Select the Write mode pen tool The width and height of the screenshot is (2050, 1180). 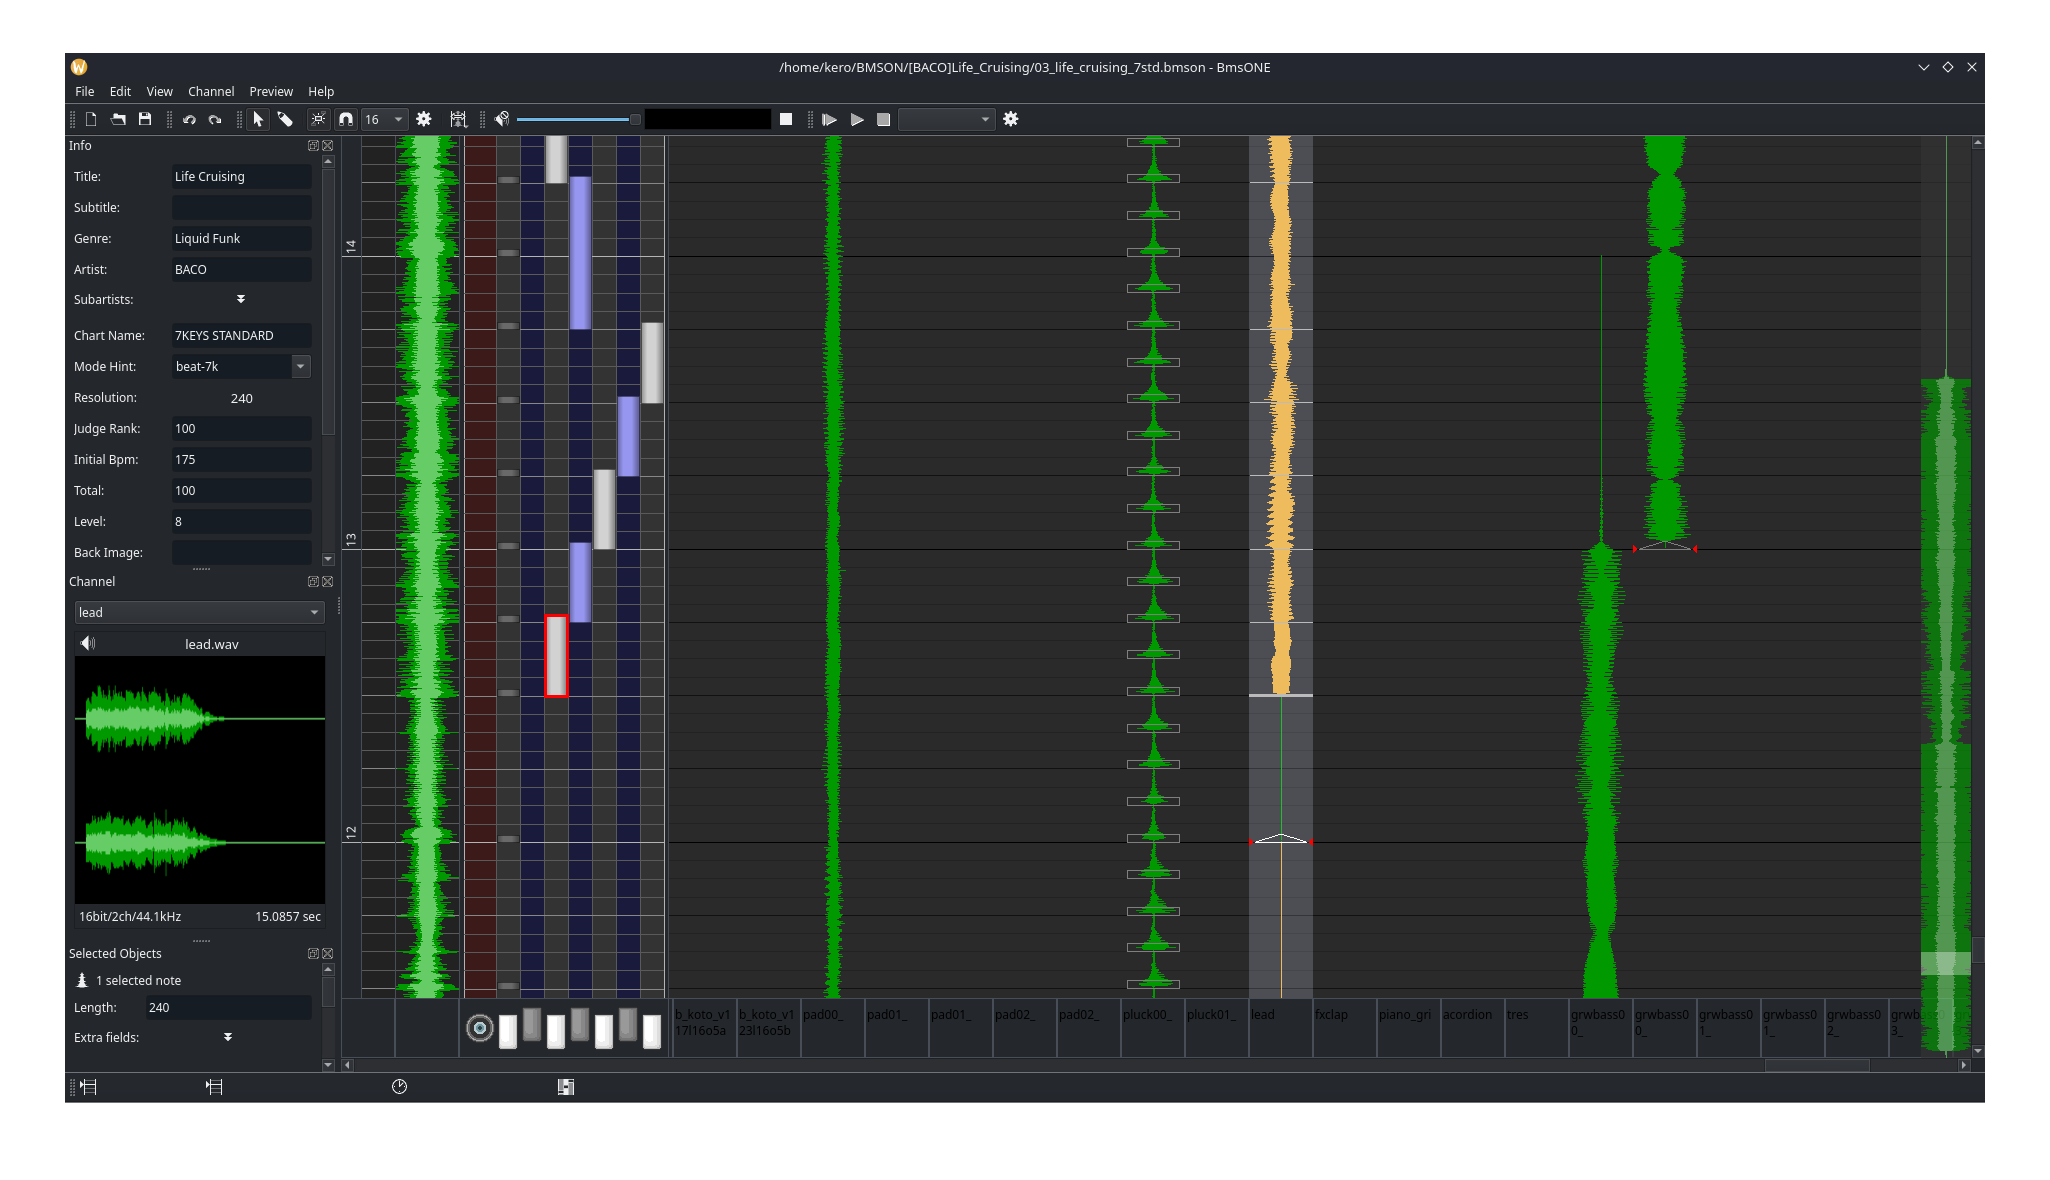pyautogui.click(x=286, y=119)
